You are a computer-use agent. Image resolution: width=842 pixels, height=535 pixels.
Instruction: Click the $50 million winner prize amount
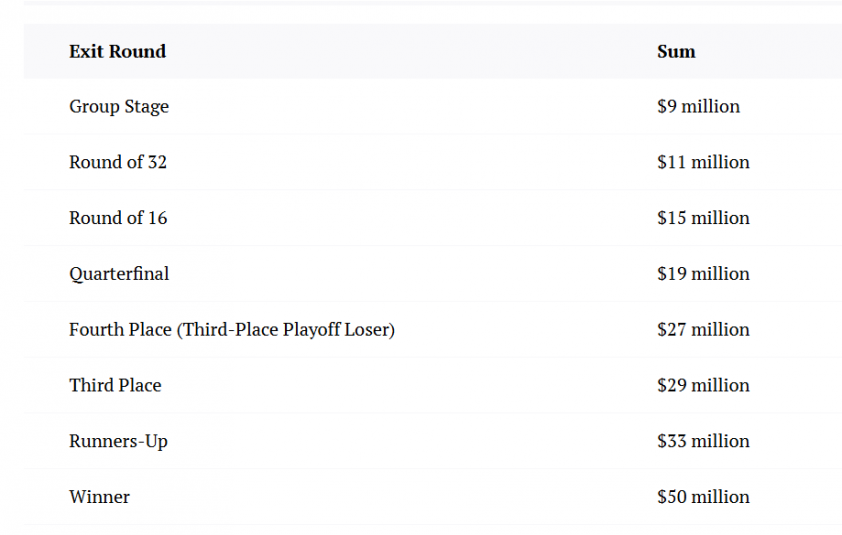pos(703,497)
